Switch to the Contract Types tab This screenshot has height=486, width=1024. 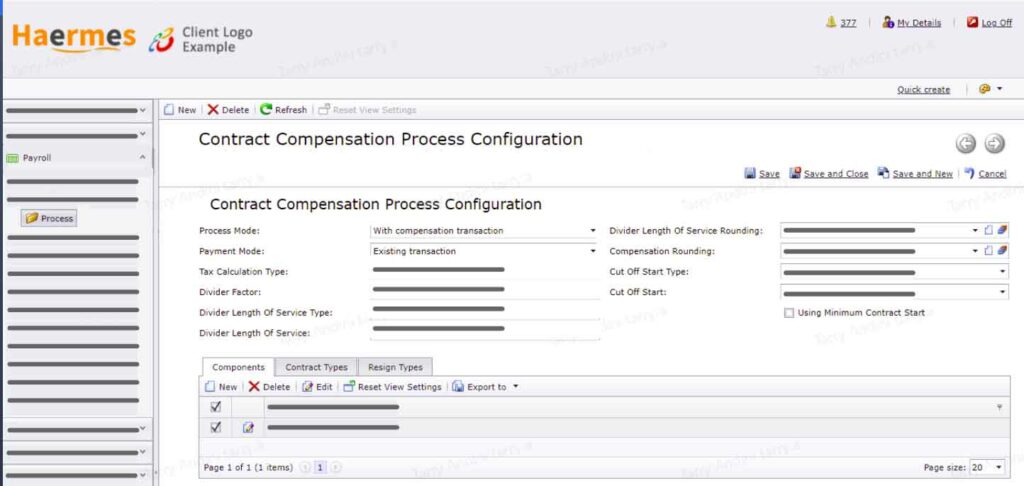click(x=316, y=367)
